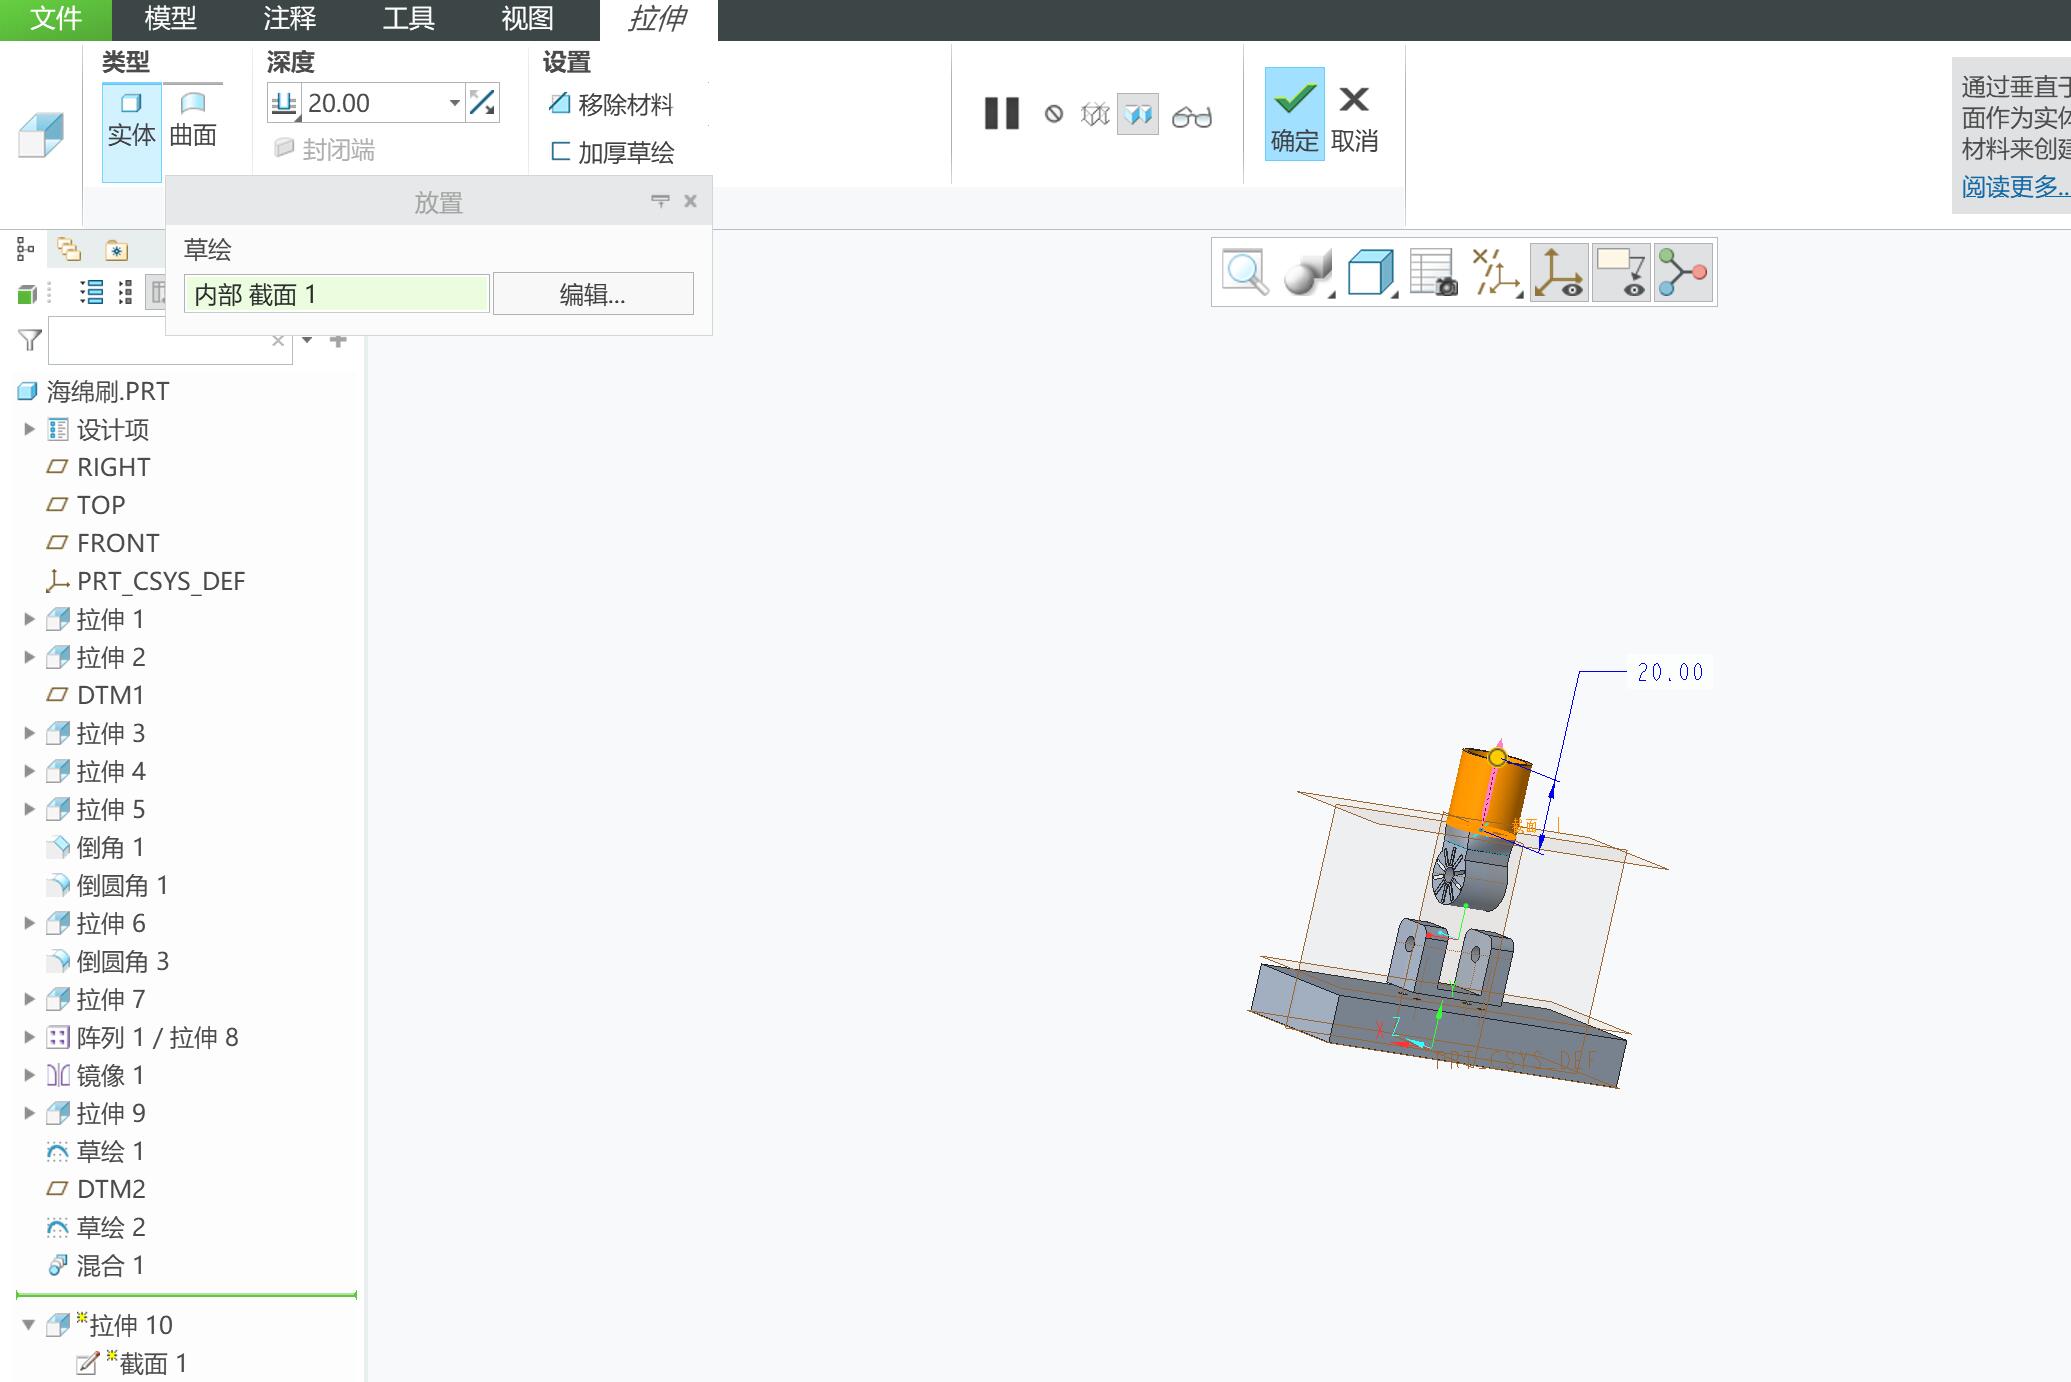Image resolution: width=2071 pixels, height=1382 pixels.
Task: Select the attached preview icon
Action: click(1138, 114)
